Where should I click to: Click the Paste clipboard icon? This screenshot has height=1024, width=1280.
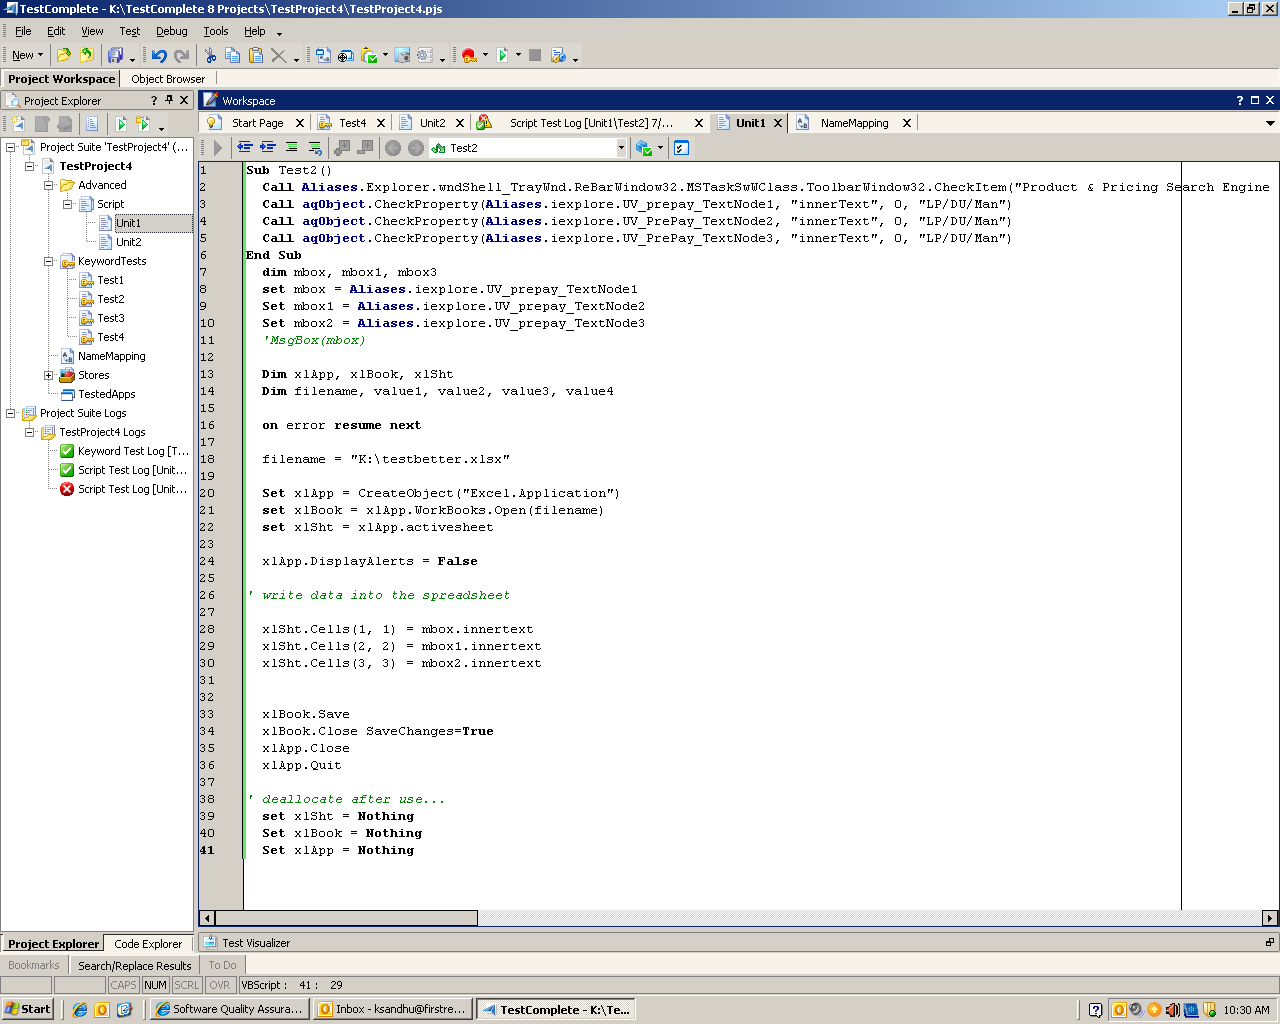256,56
